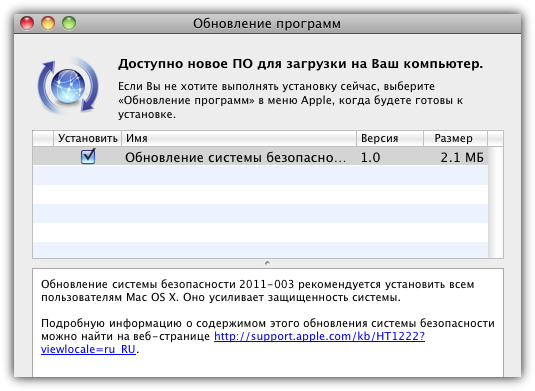Viewport: 535px width, 391px height.
Task: Zoom the window with green button
Action: pyautogui.click(x=69, y=23)
